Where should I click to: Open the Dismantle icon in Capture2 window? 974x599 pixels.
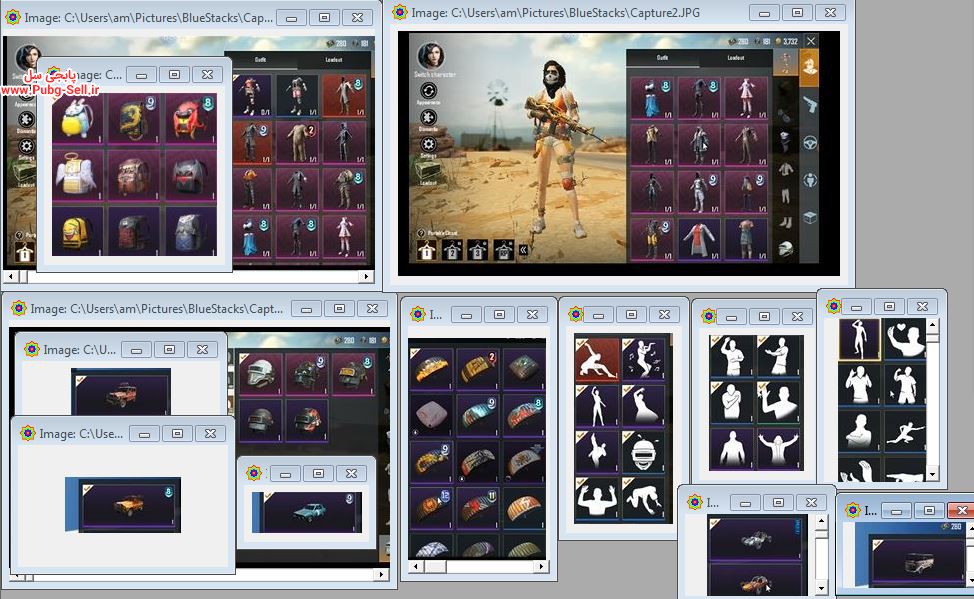pyautogui.click(x=428, y=117)
